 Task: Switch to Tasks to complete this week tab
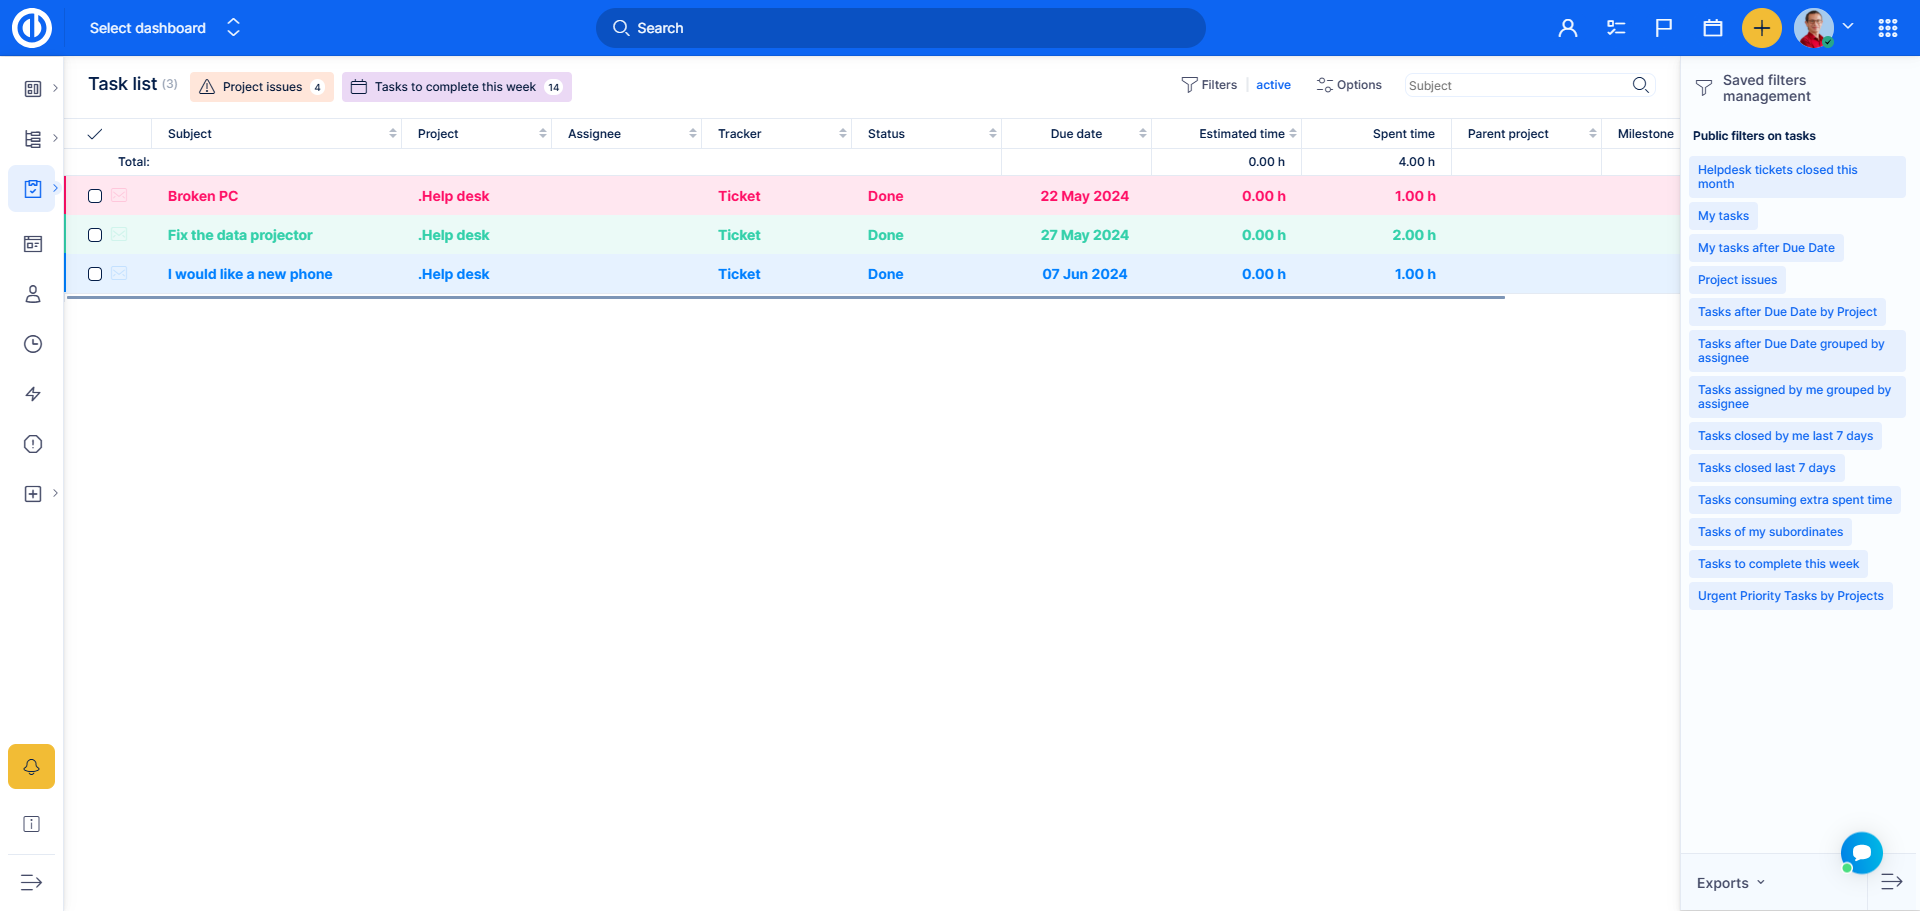(456, 87)
